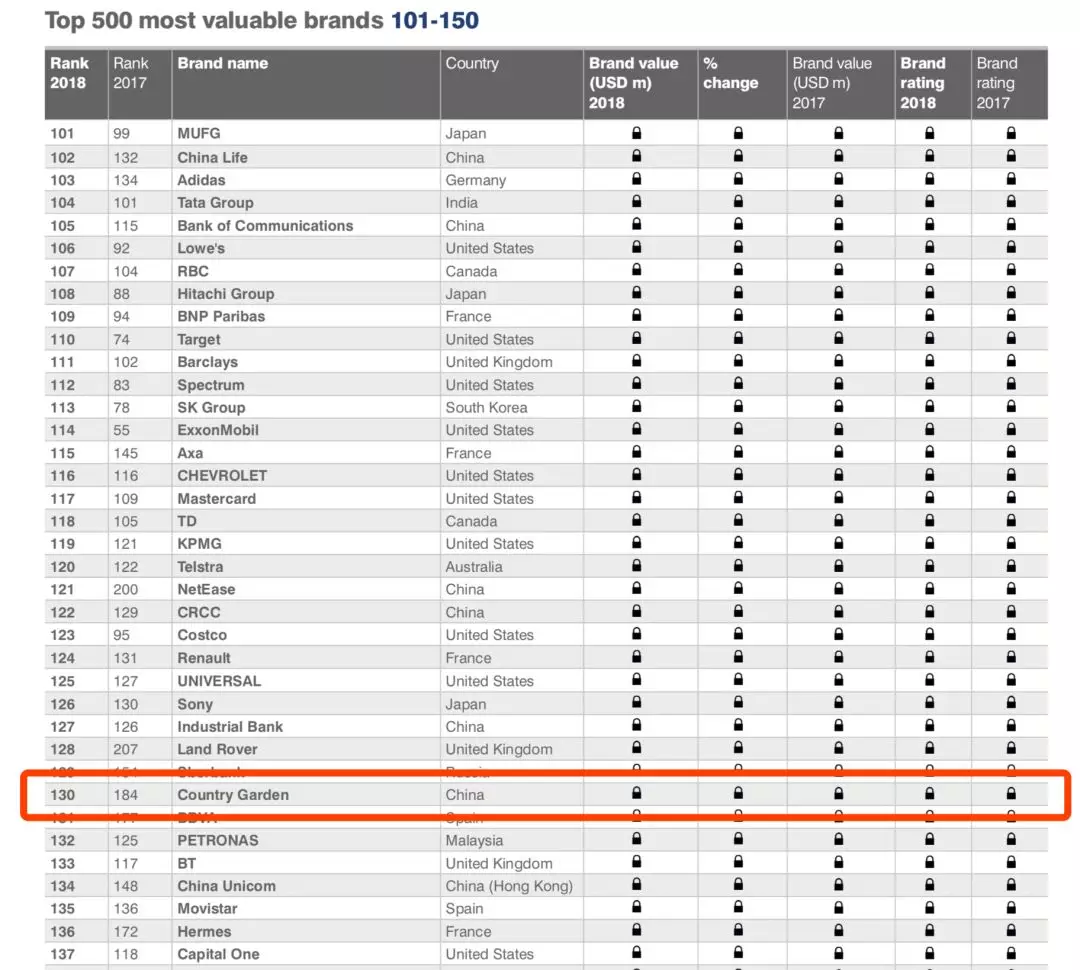Click Country Garden Brand rating 2018 lock
Screen dimensions: 1080x970
[929, 793]
